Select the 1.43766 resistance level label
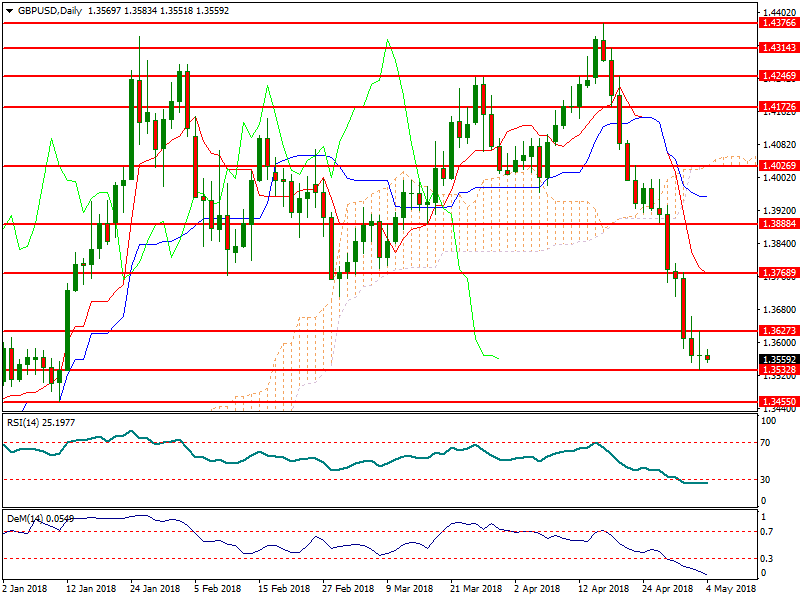 [x=779, y=22]
